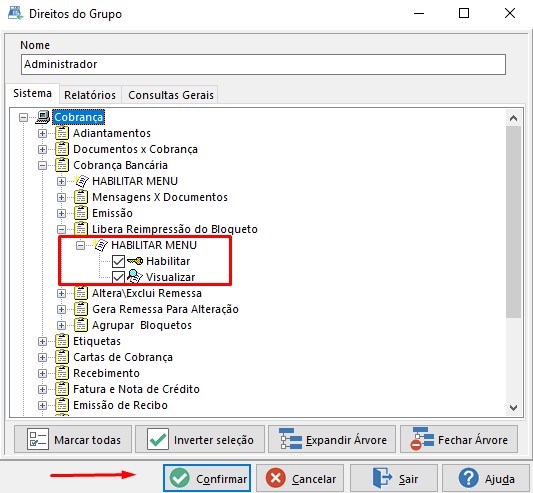
Task: Click the notepad icon next to Emissão
Action: pos(81,213)
